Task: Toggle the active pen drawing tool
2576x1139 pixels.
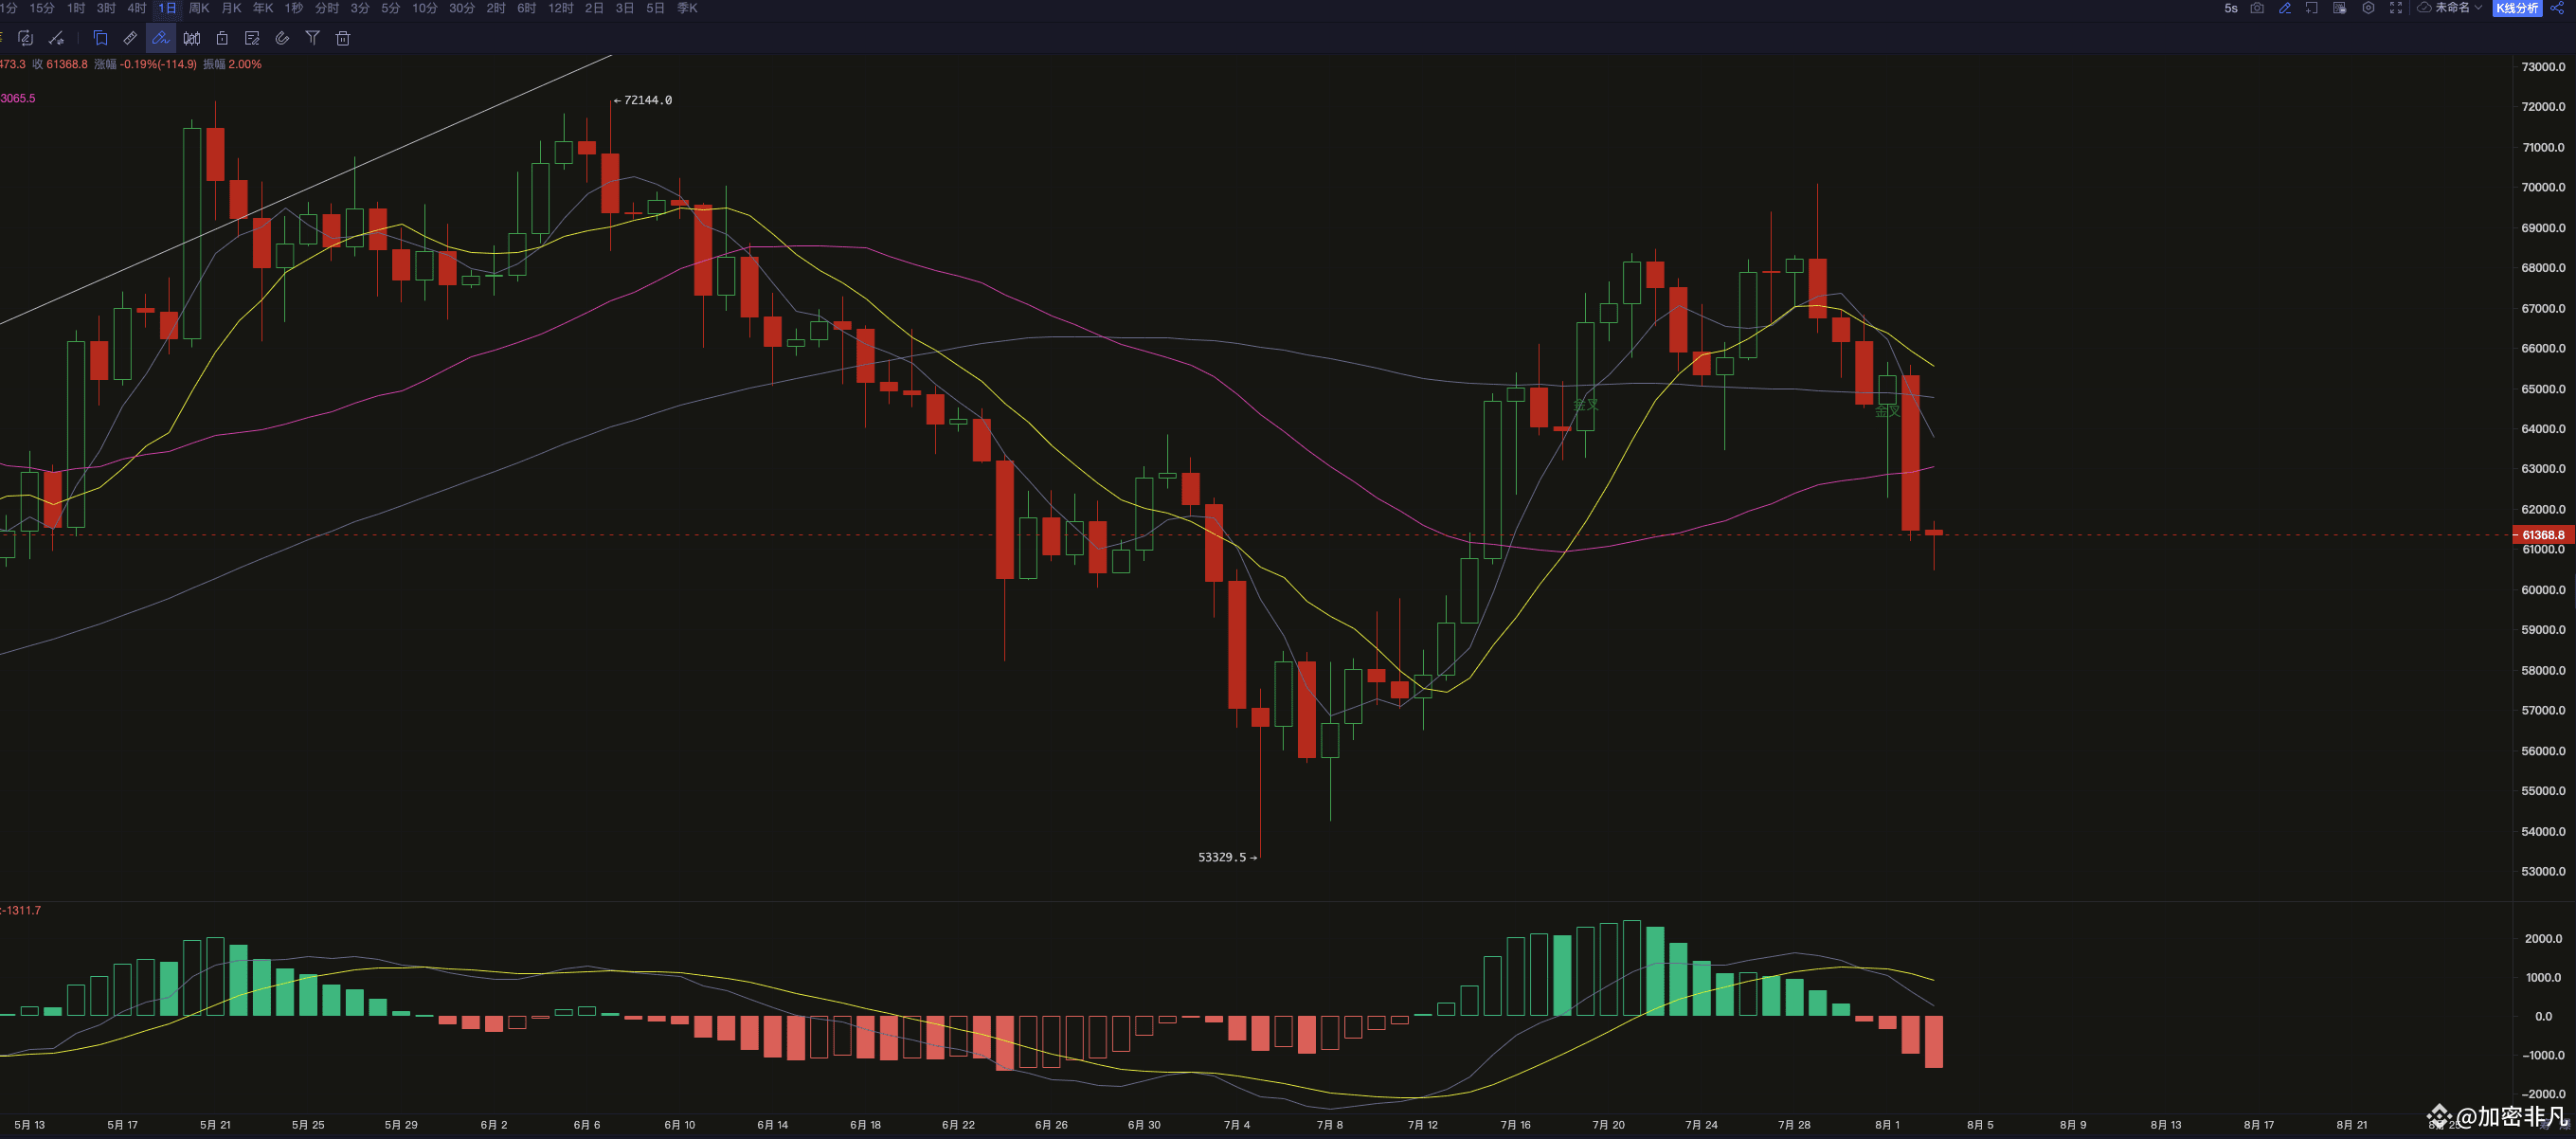Action: coord(160,38)
